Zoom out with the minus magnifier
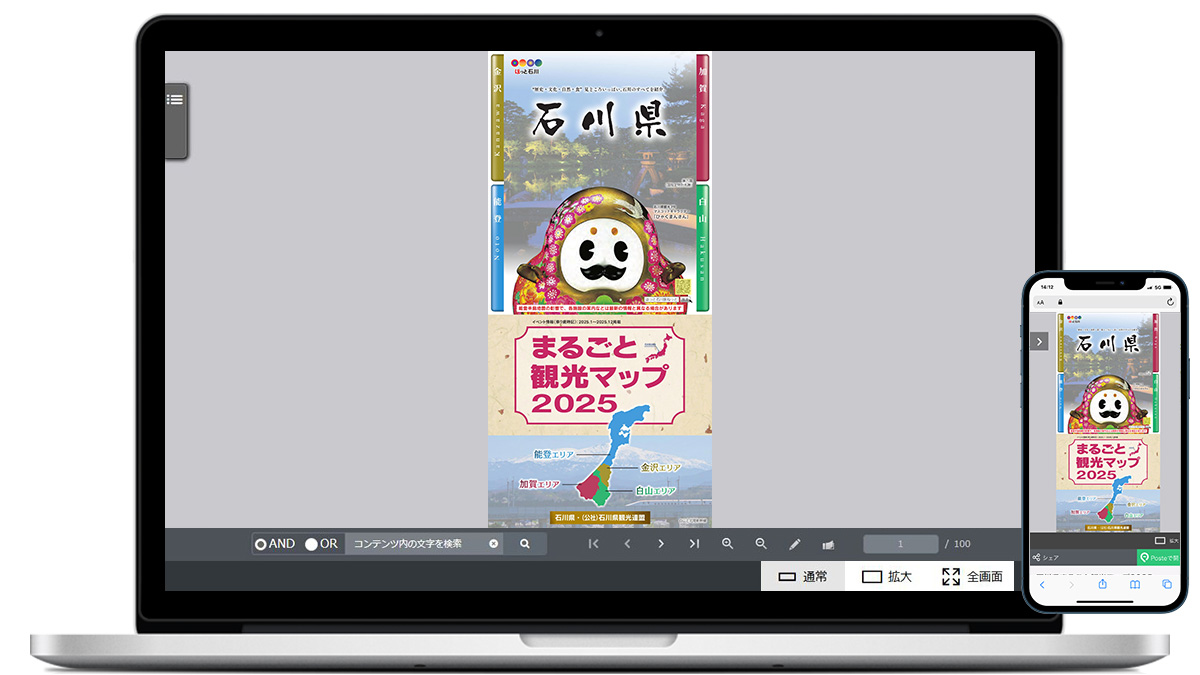Viewport: 1200px width, 675px height. (761, 544)
